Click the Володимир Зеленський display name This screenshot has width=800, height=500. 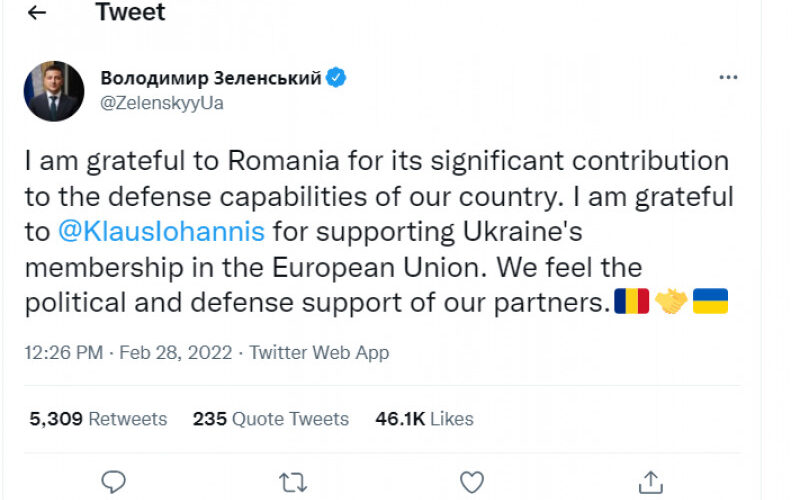point(211,78)
